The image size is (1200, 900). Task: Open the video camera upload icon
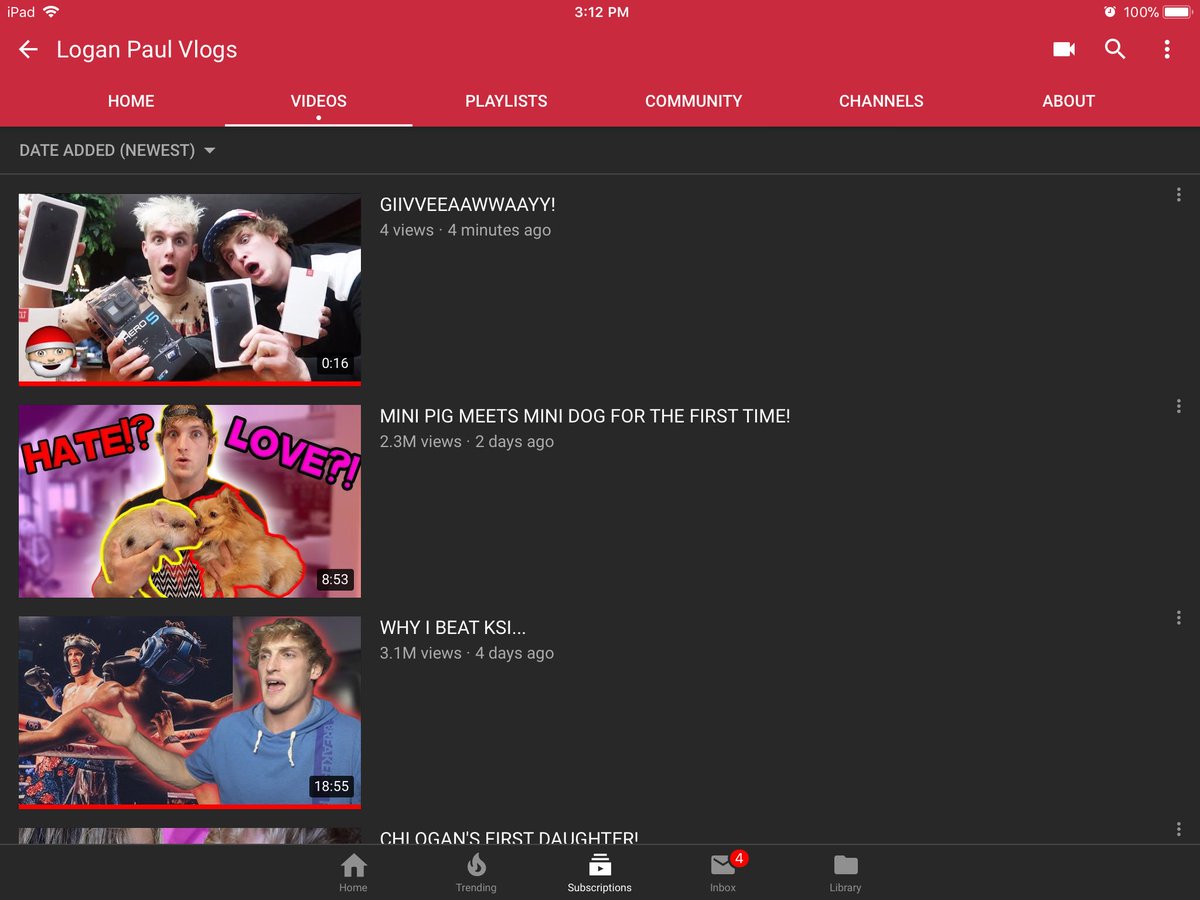(x=1064, y=49)
